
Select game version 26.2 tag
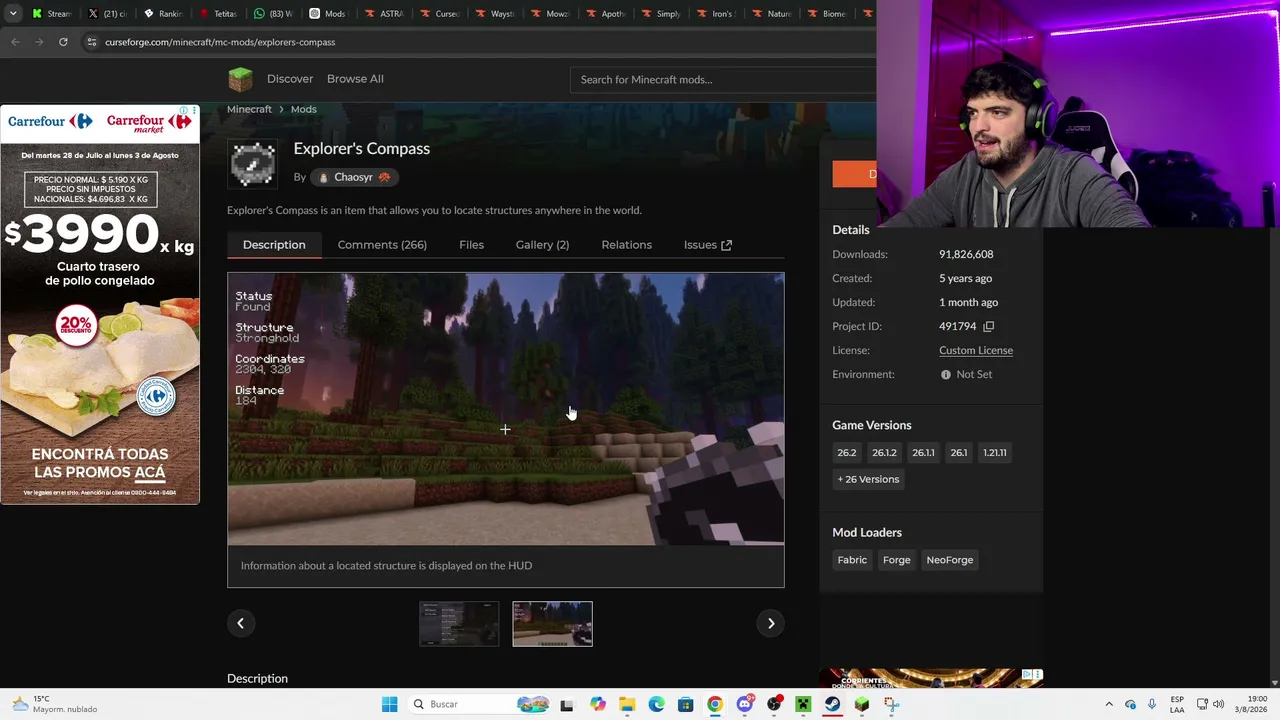coord(847,453)
